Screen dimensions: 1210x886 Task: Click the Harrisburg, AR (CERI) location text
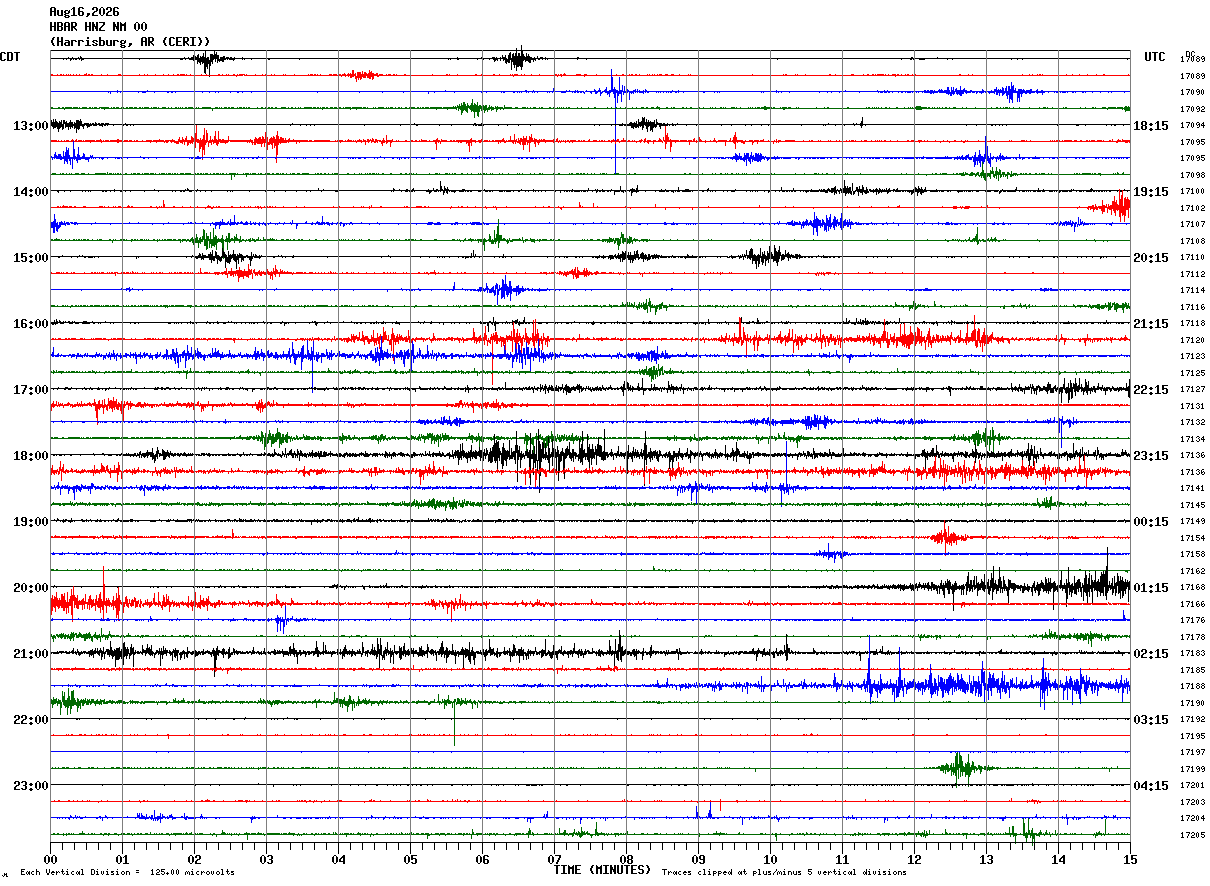tap(130, 41)
